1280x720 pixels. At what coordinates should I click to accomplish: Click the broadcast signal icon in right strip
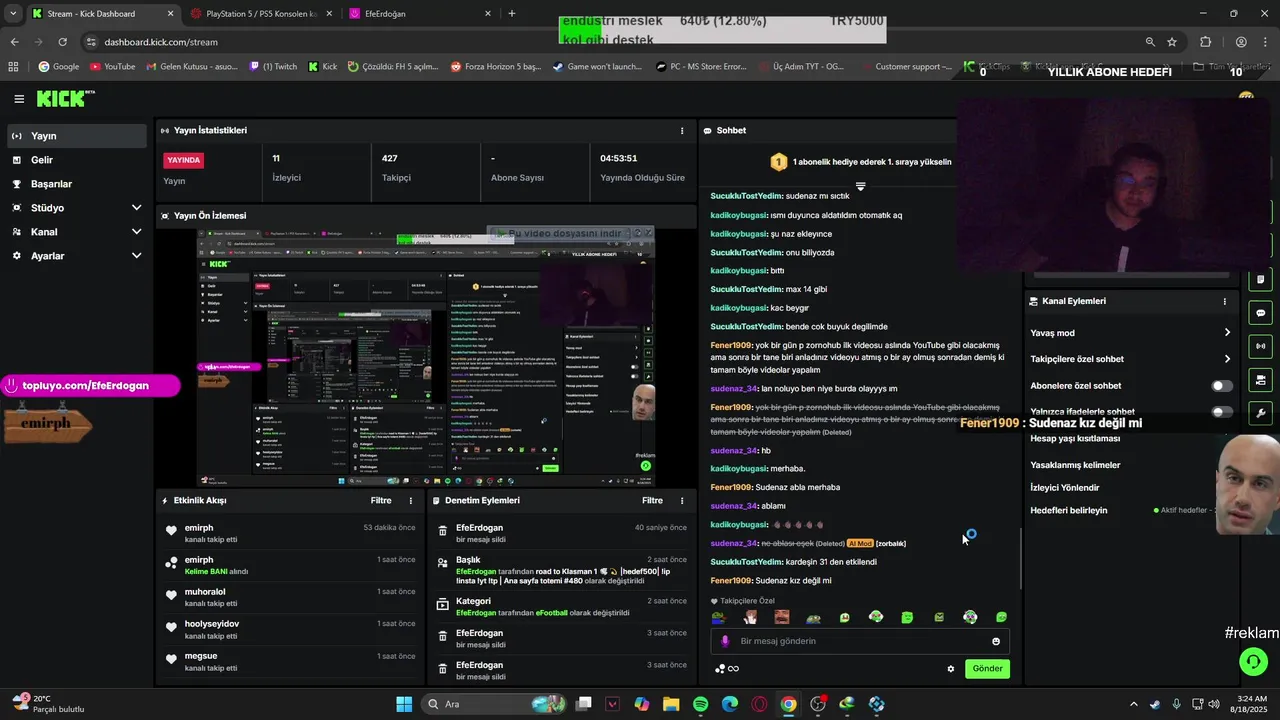[1260, 346]
